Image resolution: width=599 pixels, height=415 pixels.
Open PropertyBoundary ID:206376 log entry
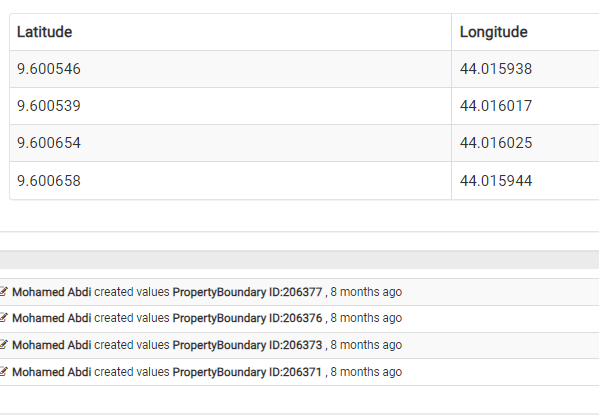(248, 318)
